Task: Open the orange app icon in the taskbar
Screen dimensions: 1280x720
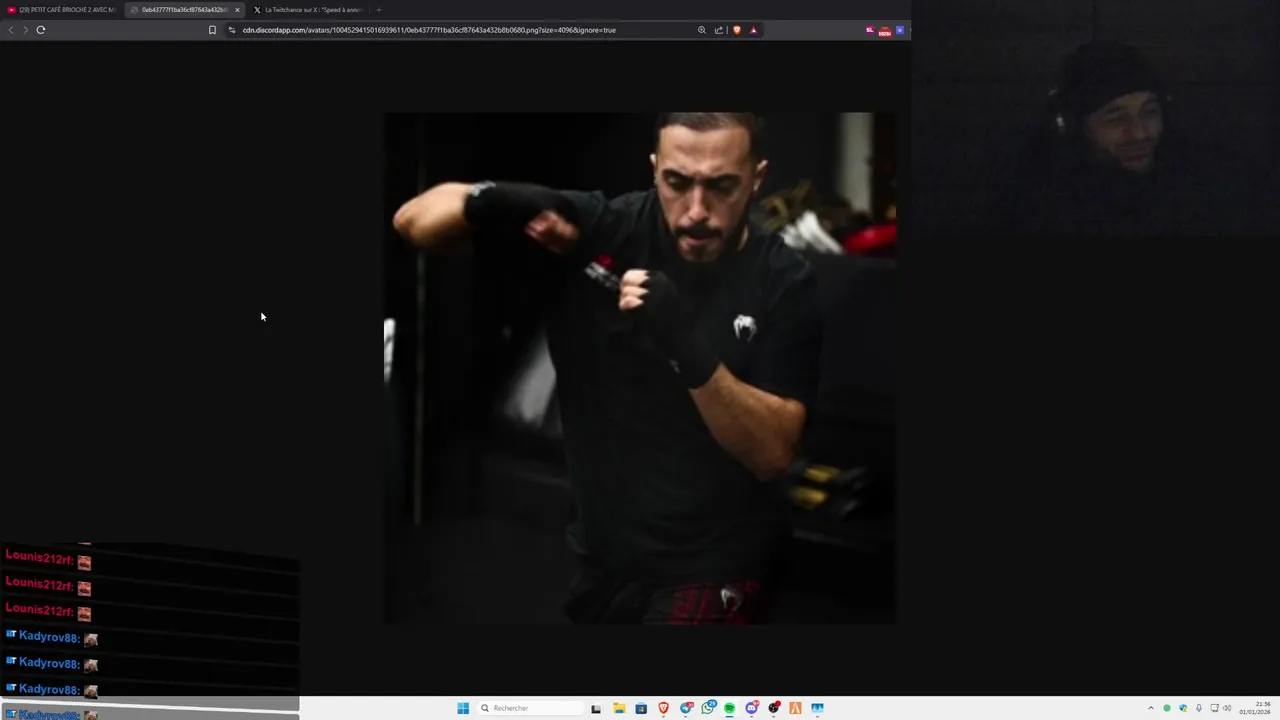Action: (796, 708)
